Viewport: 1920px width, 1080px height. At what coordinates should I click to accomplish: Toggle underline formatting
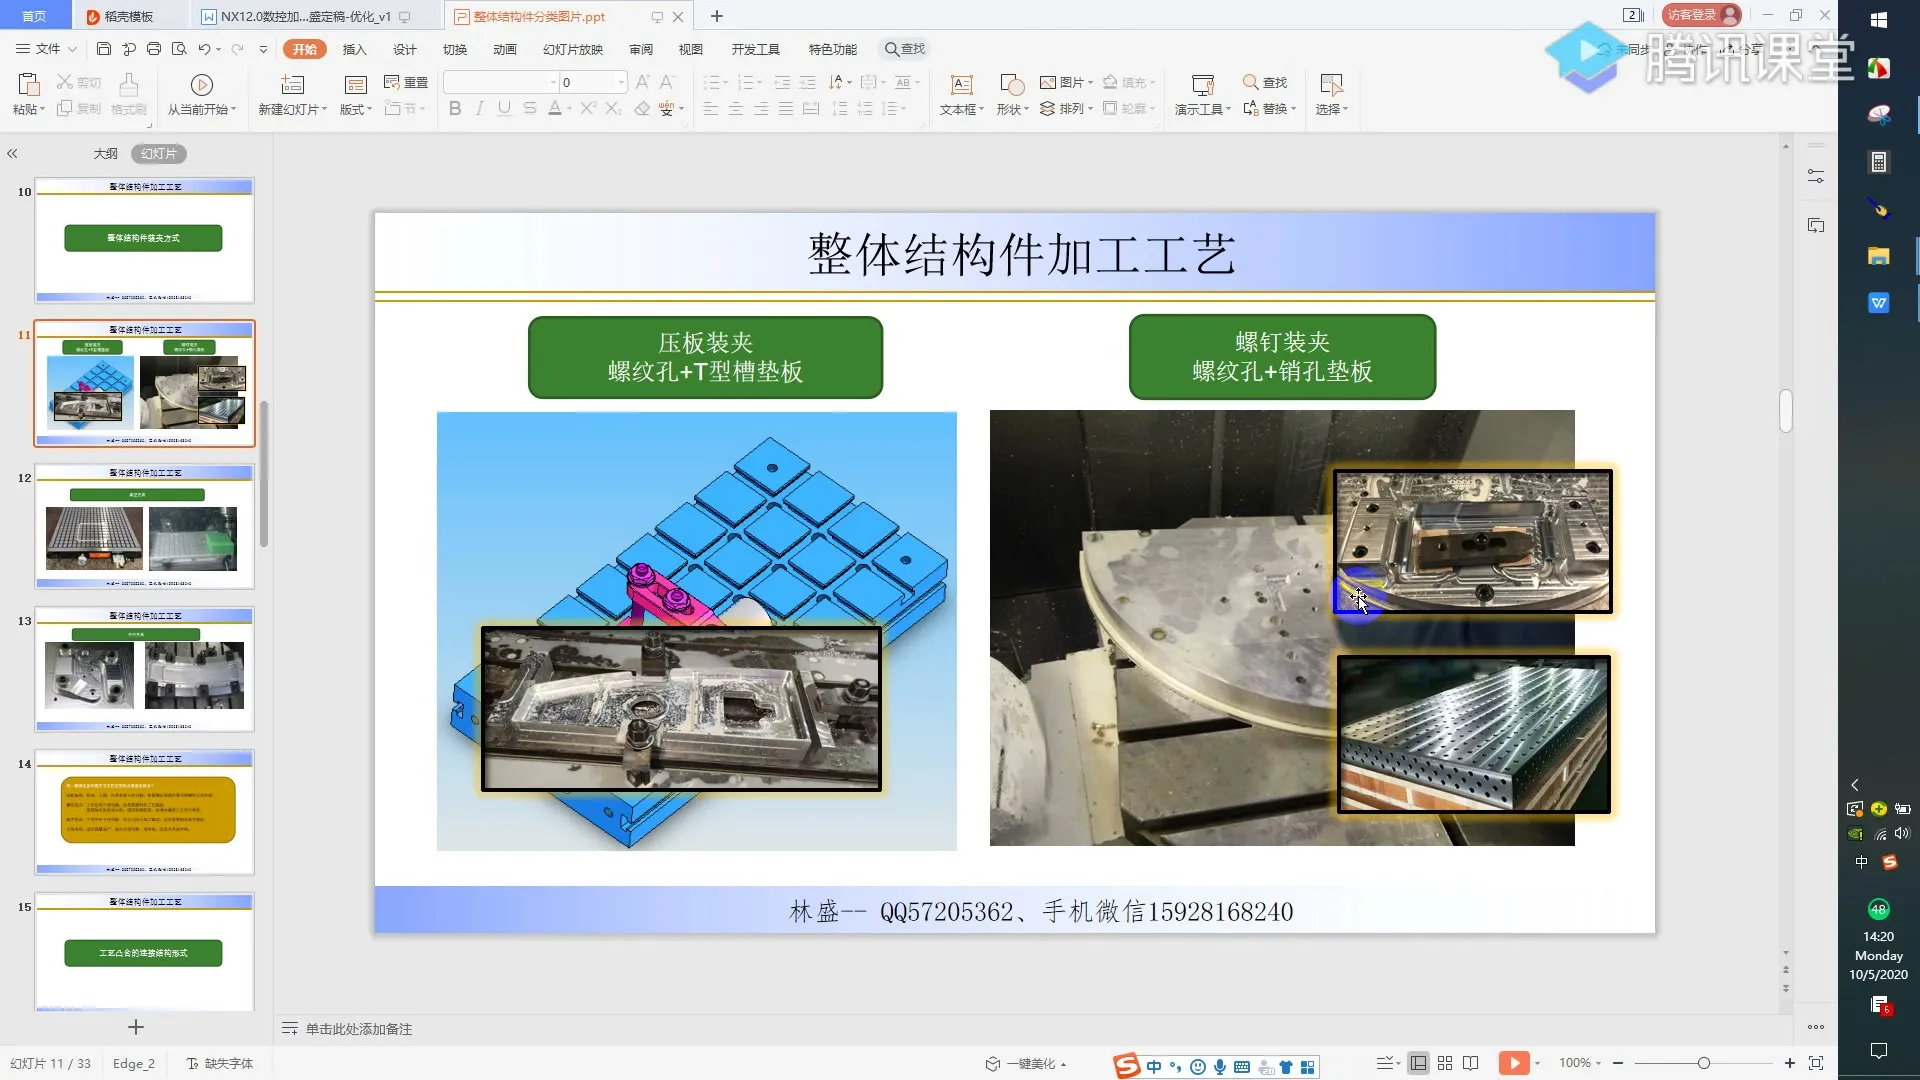pyautogui.click(x=503, y=109)
